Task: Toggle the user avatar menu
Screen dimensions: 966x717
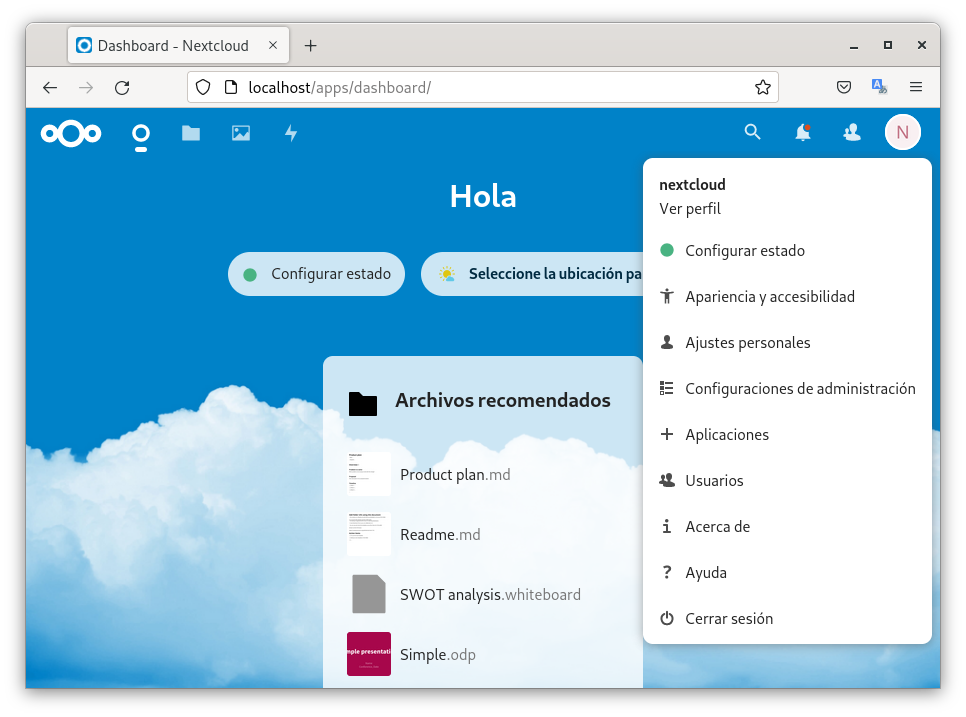Action: [902, 132]
